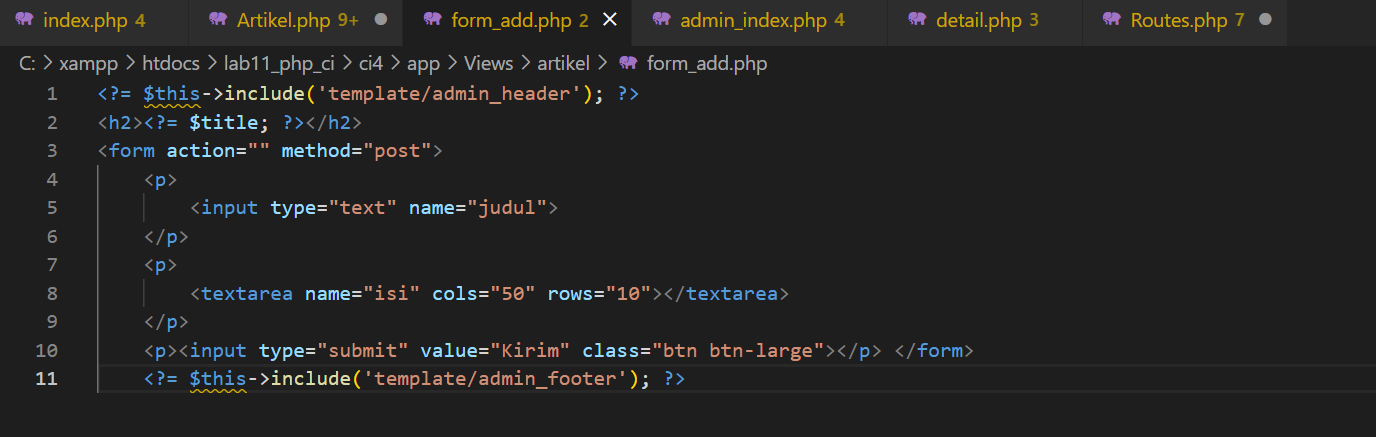Click unsaved dot on Artikel.php tab
Screen dimensions: 1376x437
(x=380, y=20)
